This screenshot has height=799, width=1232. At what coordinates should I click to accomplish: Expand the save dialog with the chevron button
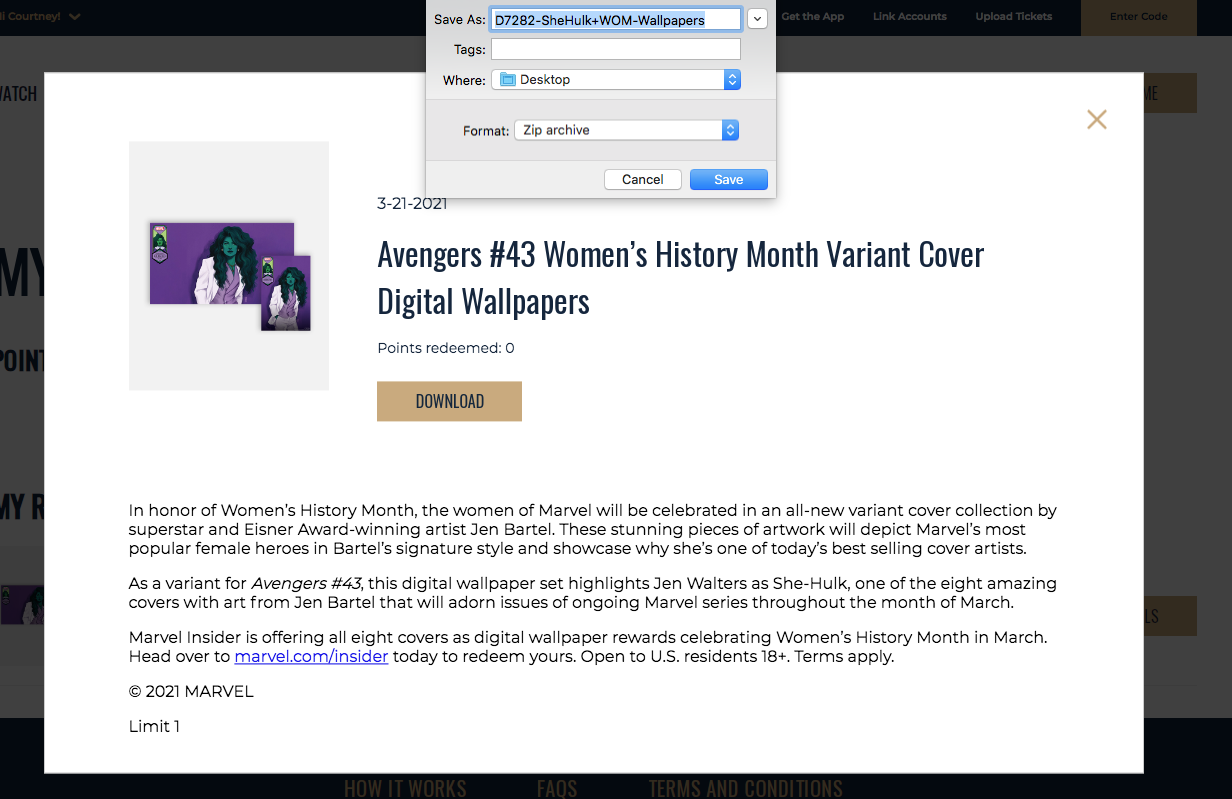758,19
